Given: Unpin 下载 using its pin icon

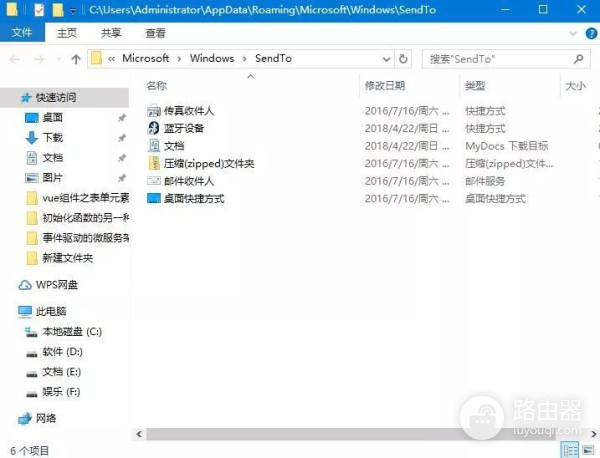Looking at the screenshot, I should point(122,138).
